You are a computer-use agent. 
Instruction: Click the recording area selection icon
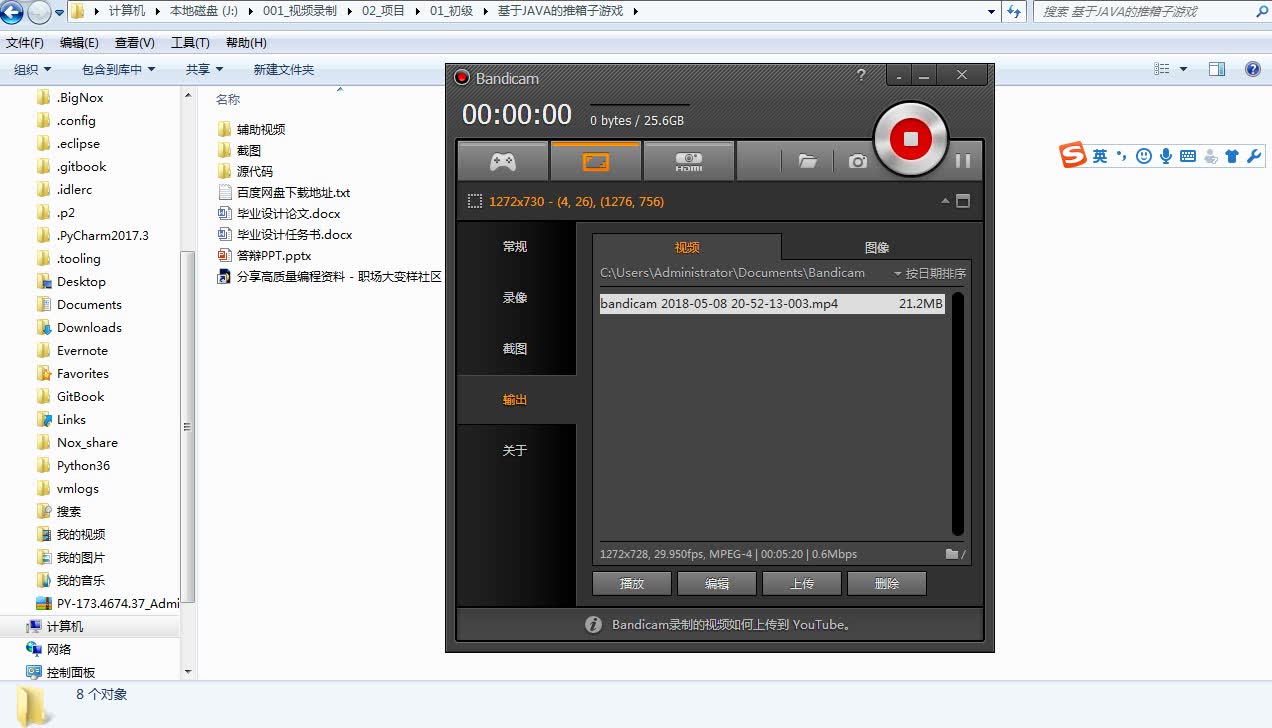pos(475,201)
